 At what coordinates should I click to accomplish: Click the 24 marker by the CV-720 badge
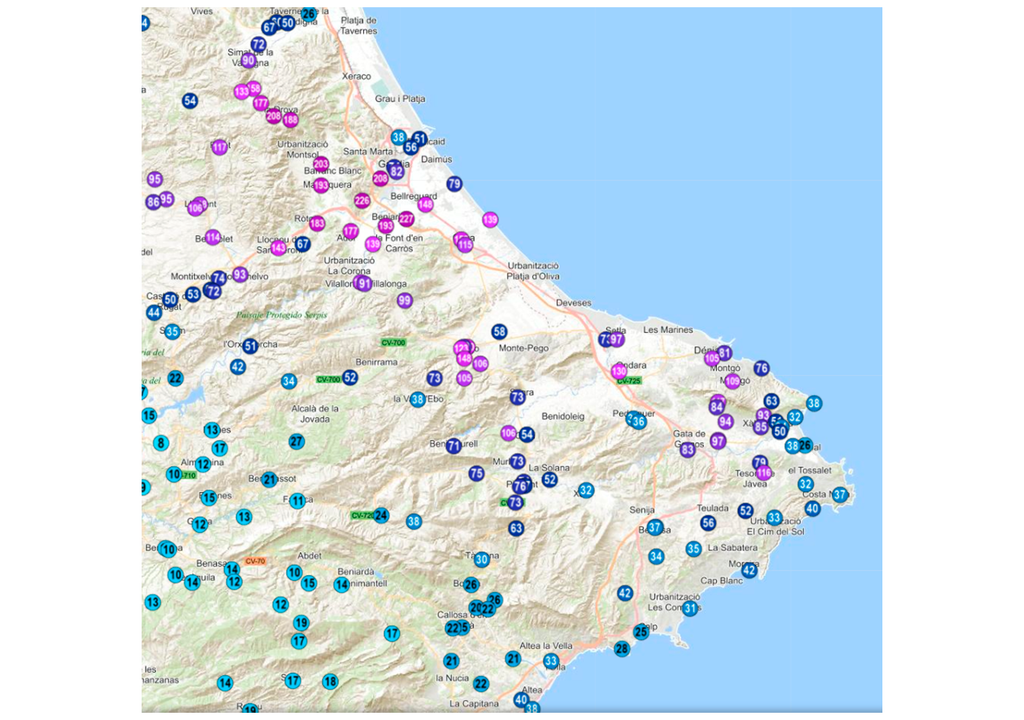[381, 515]
